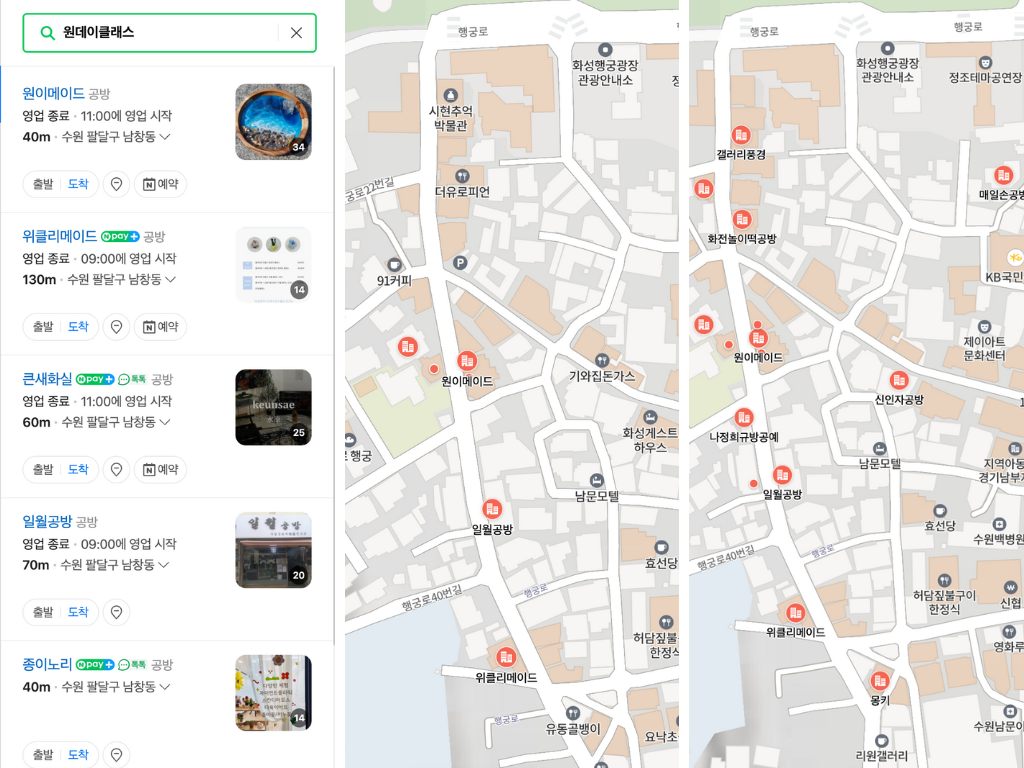Click 리원갤러리 icon on right map
Viewport: 1024px width, 768px height.
(x=881, y=741)
